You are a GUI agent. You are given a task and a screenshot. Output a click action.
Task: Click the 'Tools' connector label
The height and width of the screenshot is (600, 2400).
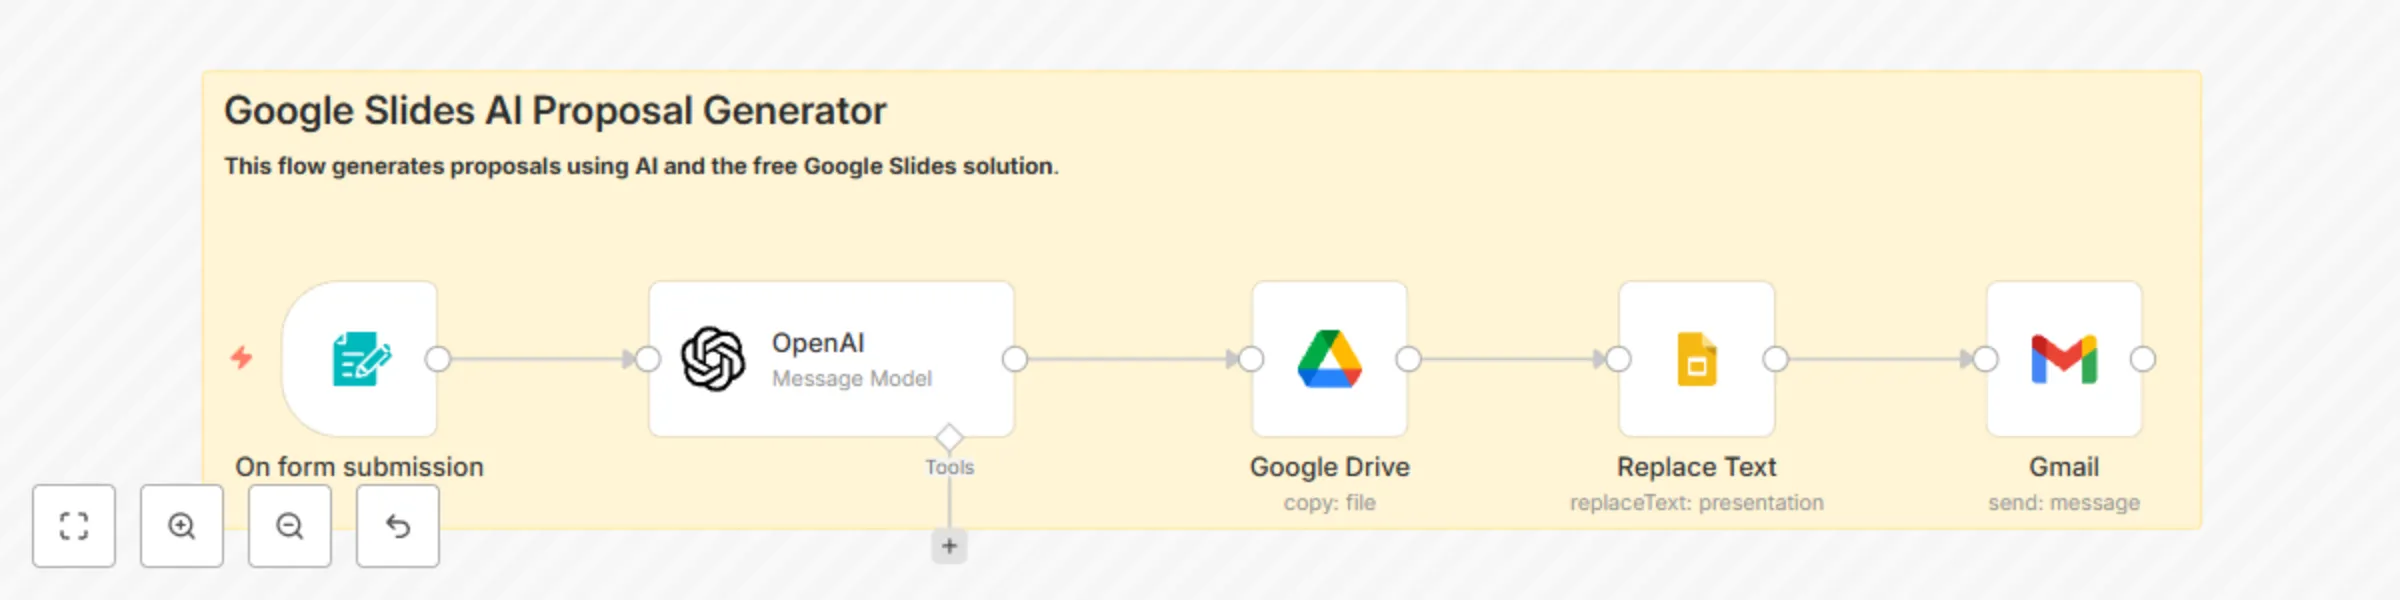click(949, 467)
